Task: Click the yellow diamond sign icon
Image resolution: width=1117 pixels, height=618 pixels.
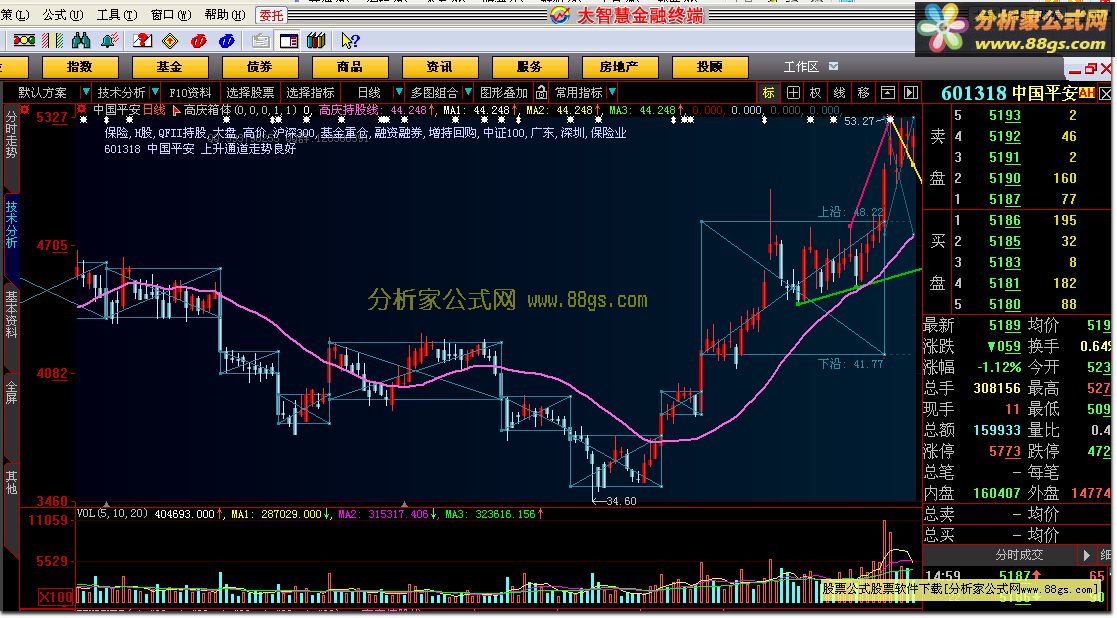Action: pyautogui.click(x=170, y=41)
